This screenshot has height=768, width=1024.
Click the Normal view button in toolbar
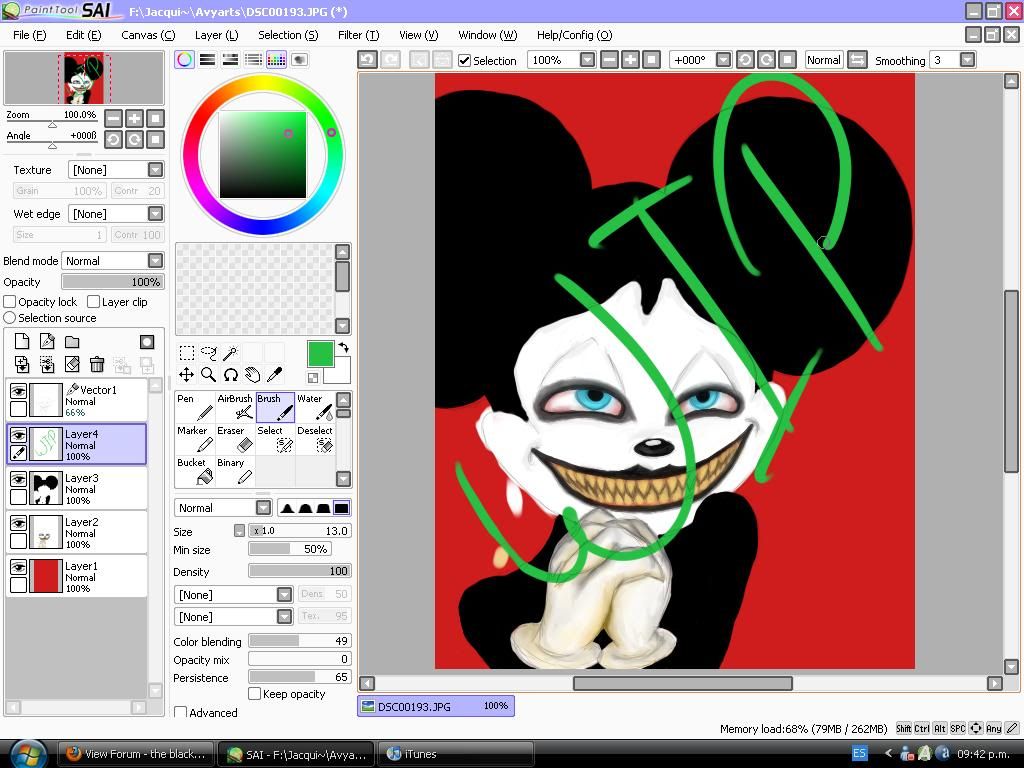tap(824, 60)
